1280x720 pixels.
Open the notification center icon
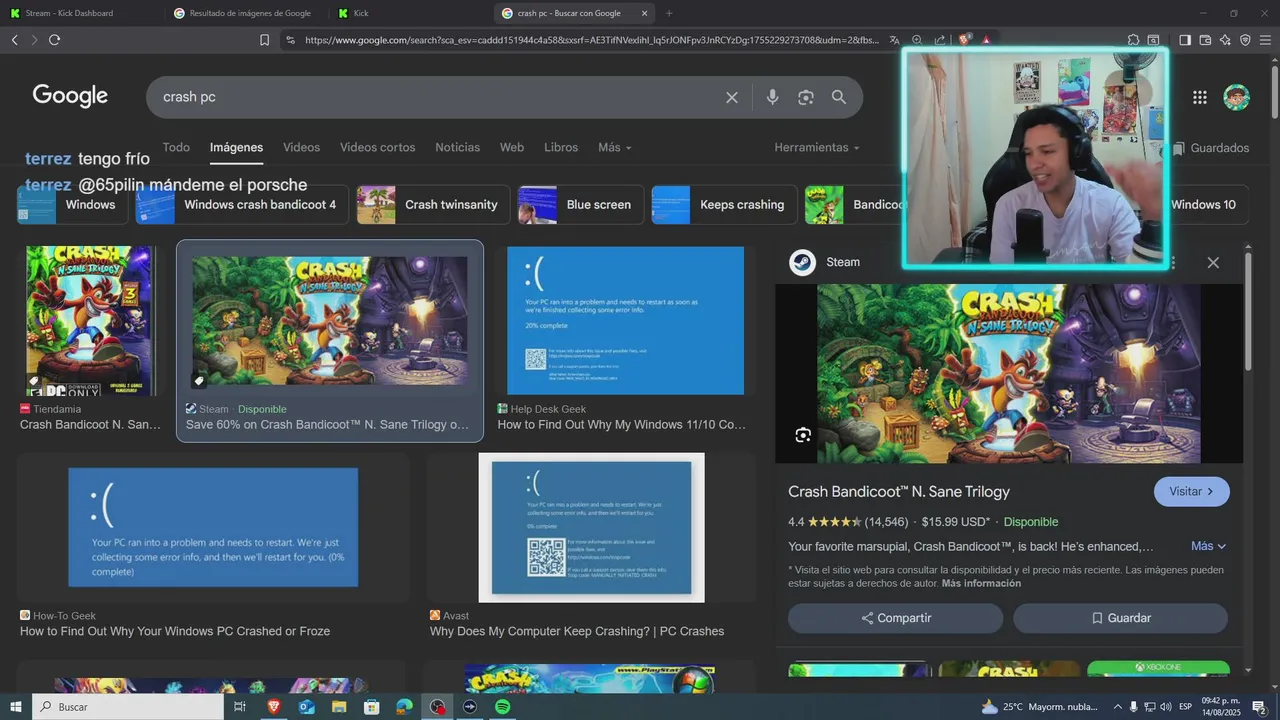(1259, 707)
